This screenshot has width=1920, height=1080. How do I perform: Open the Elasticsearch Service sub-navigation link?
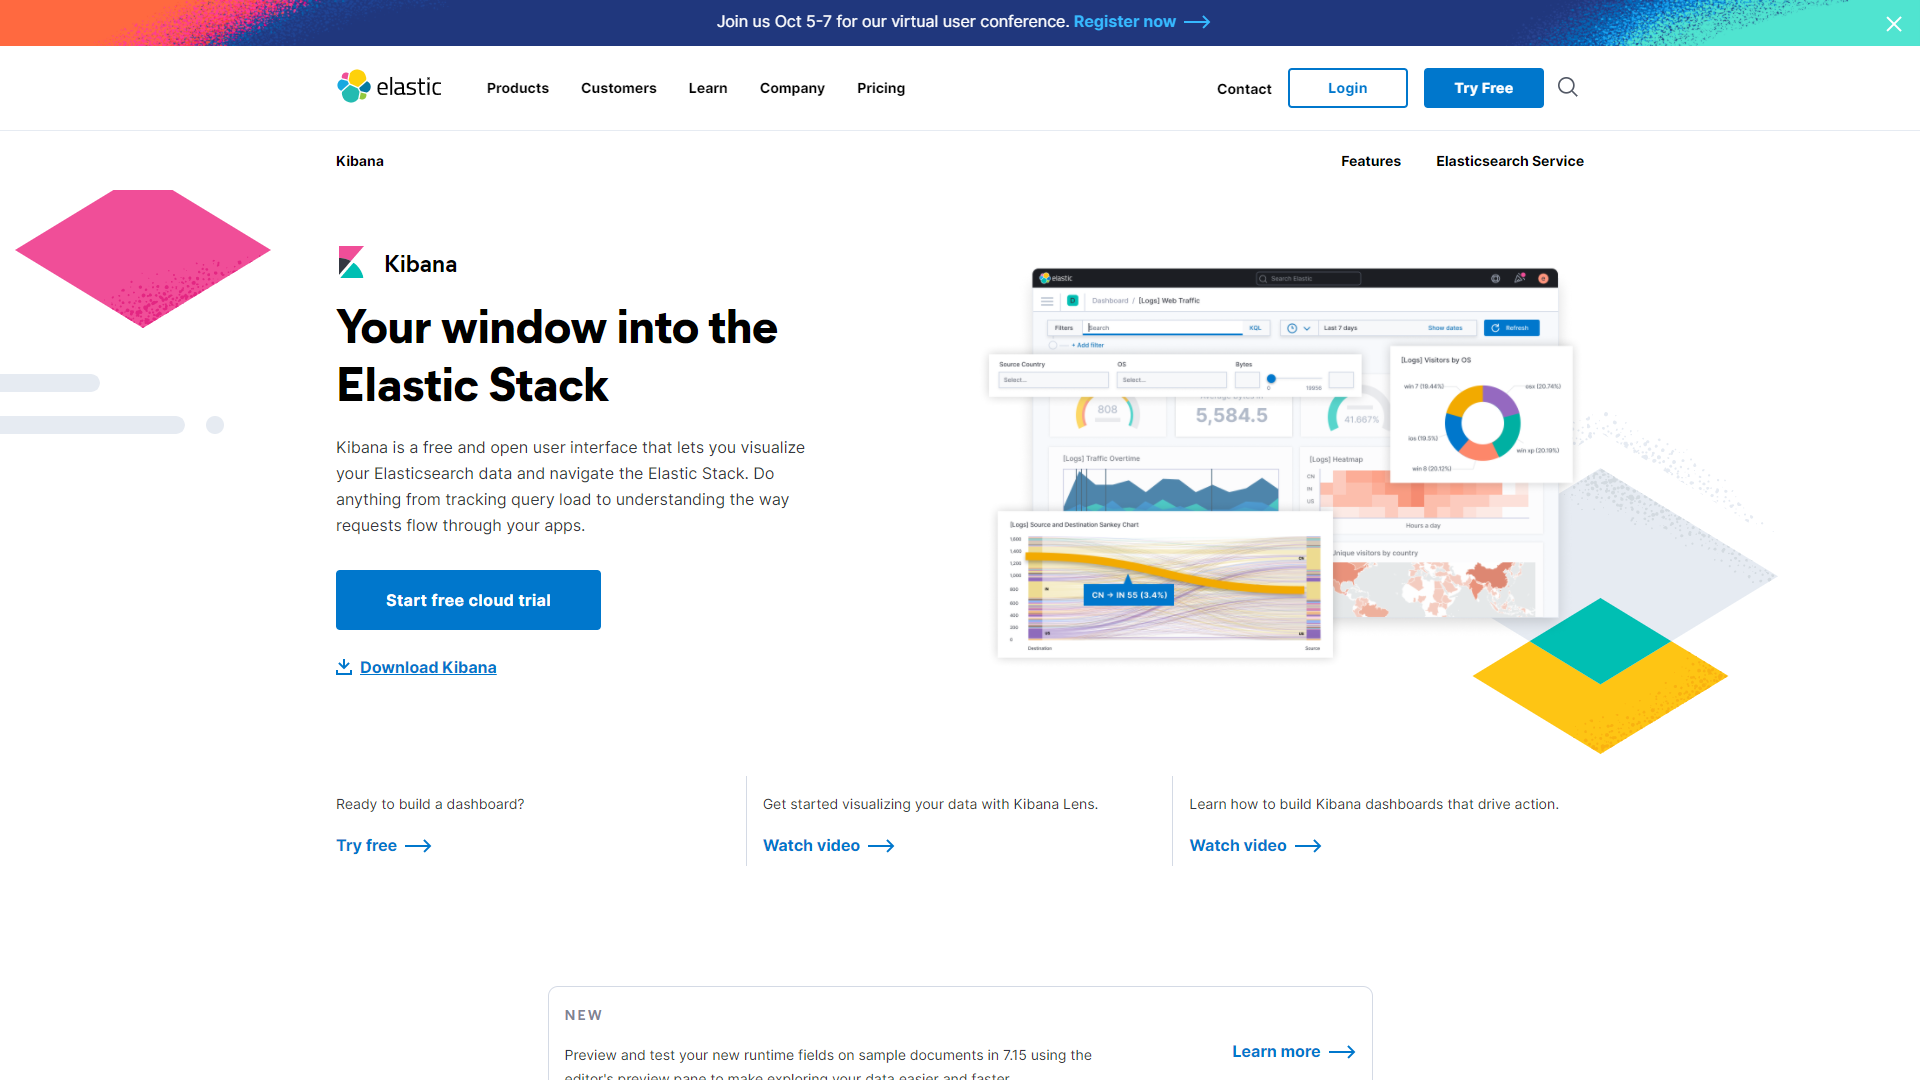tap(1510, 161)
